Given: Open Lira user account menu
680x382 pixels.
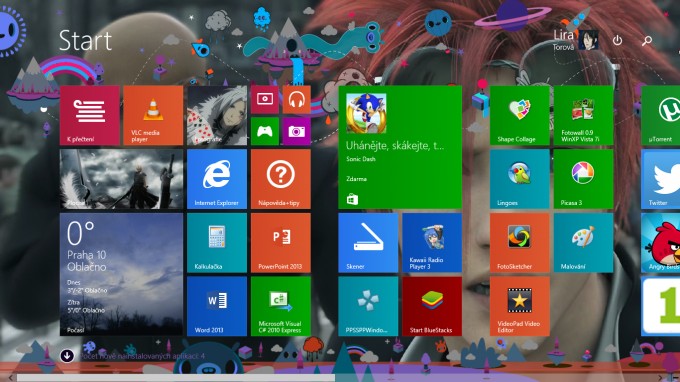Looking at the screenshot, I should pyautogui.click(x=575, y=40).
